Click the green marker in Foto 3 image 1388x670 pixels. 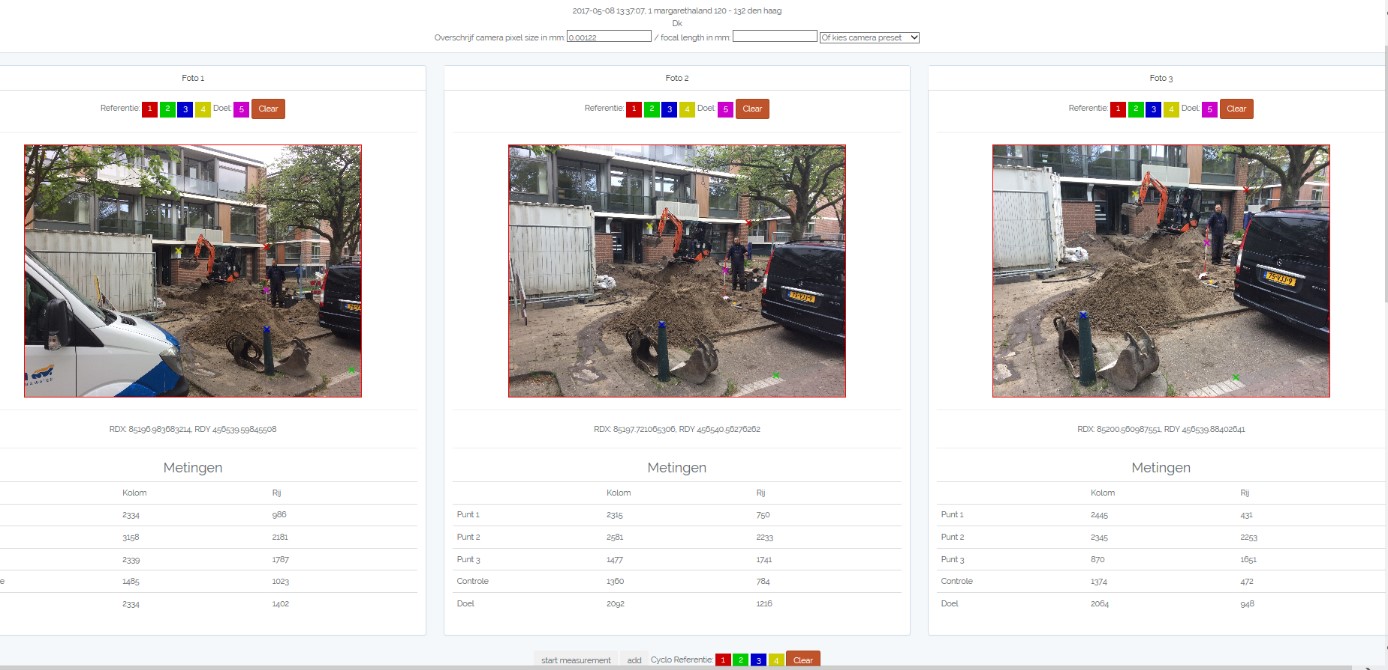click(x=1236, y=377)
